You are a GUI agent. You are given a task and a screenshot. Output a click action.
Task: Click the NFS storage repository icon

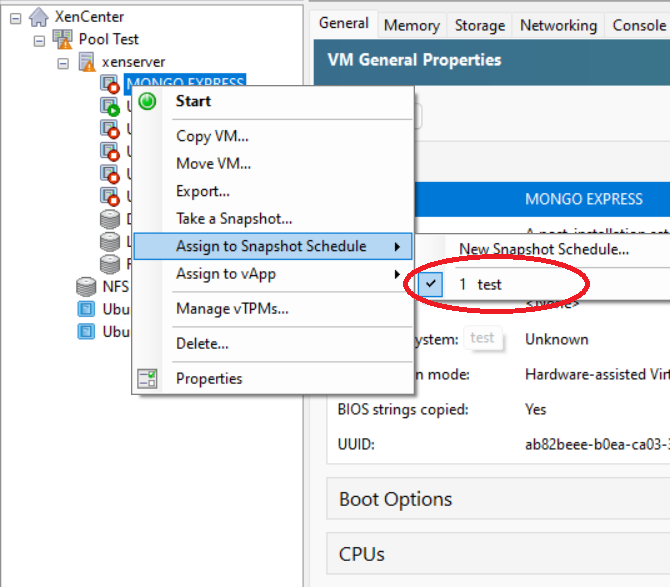(x=86, y=287)
